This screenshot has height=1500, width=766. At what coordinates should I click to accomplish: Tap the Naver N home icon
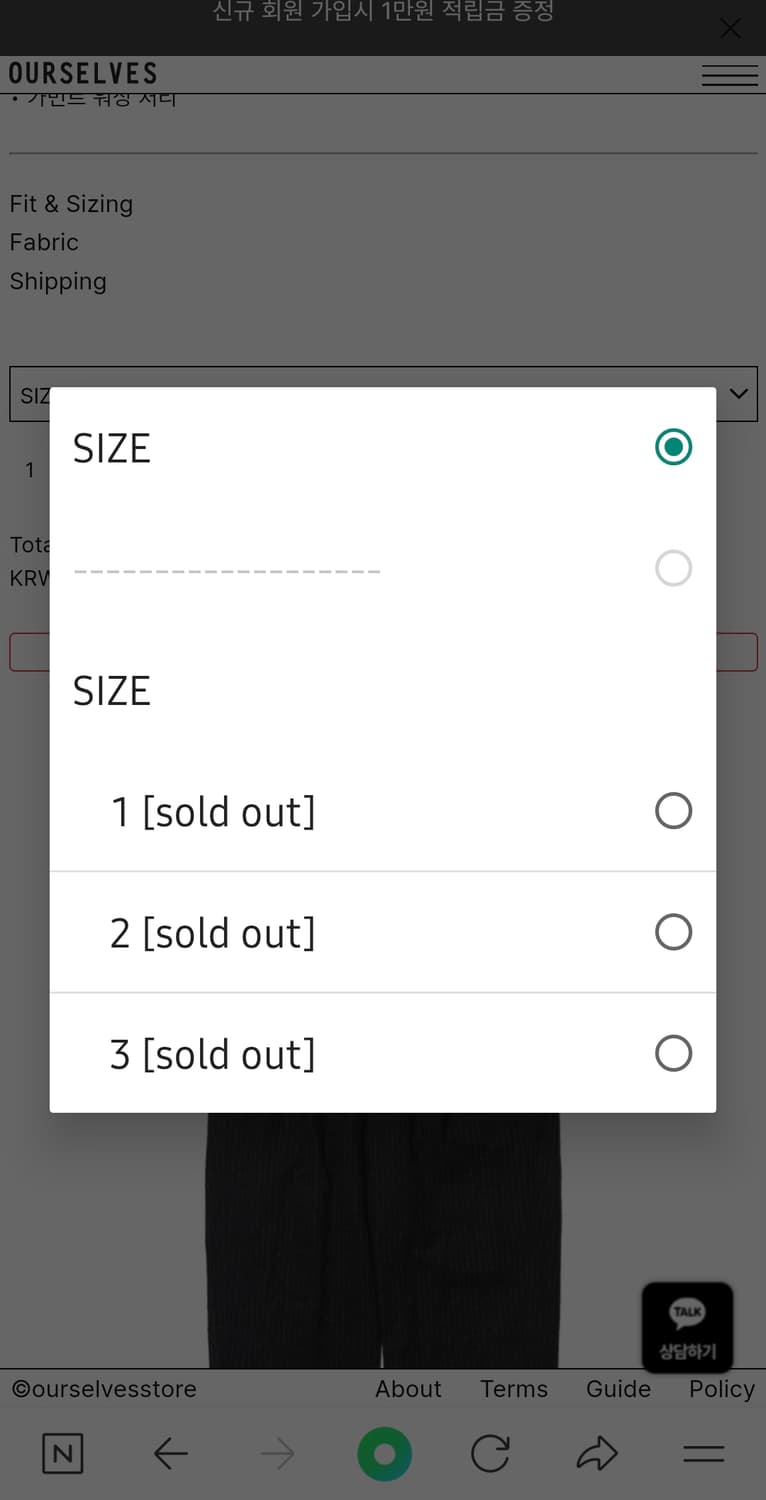pyautogui.click(x=62, y=1453)
